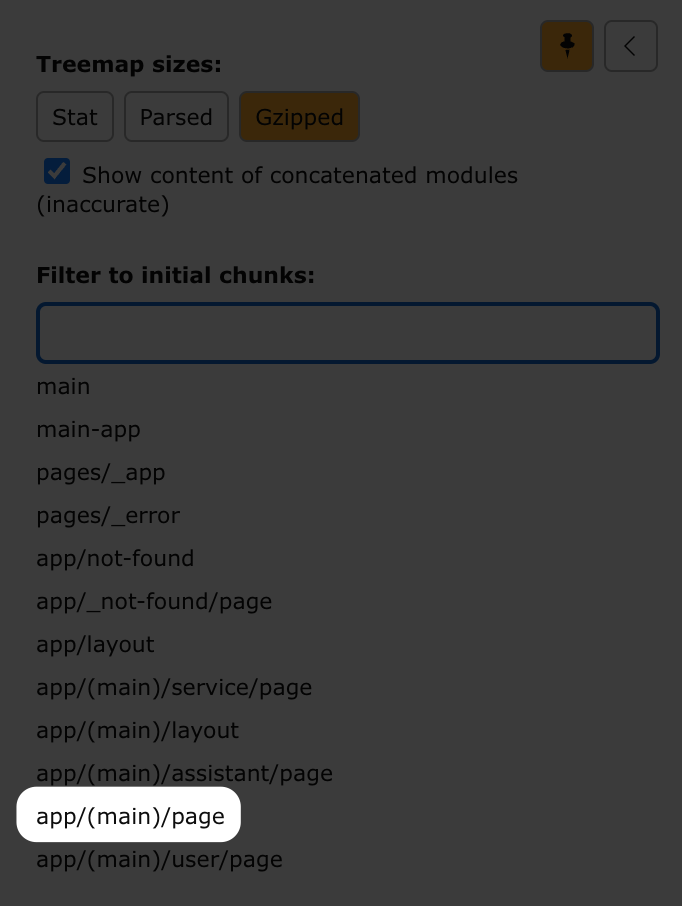Choose the main-app chunk
The image size is (682, 906).
pyautogui.click(x=88, y=429)
